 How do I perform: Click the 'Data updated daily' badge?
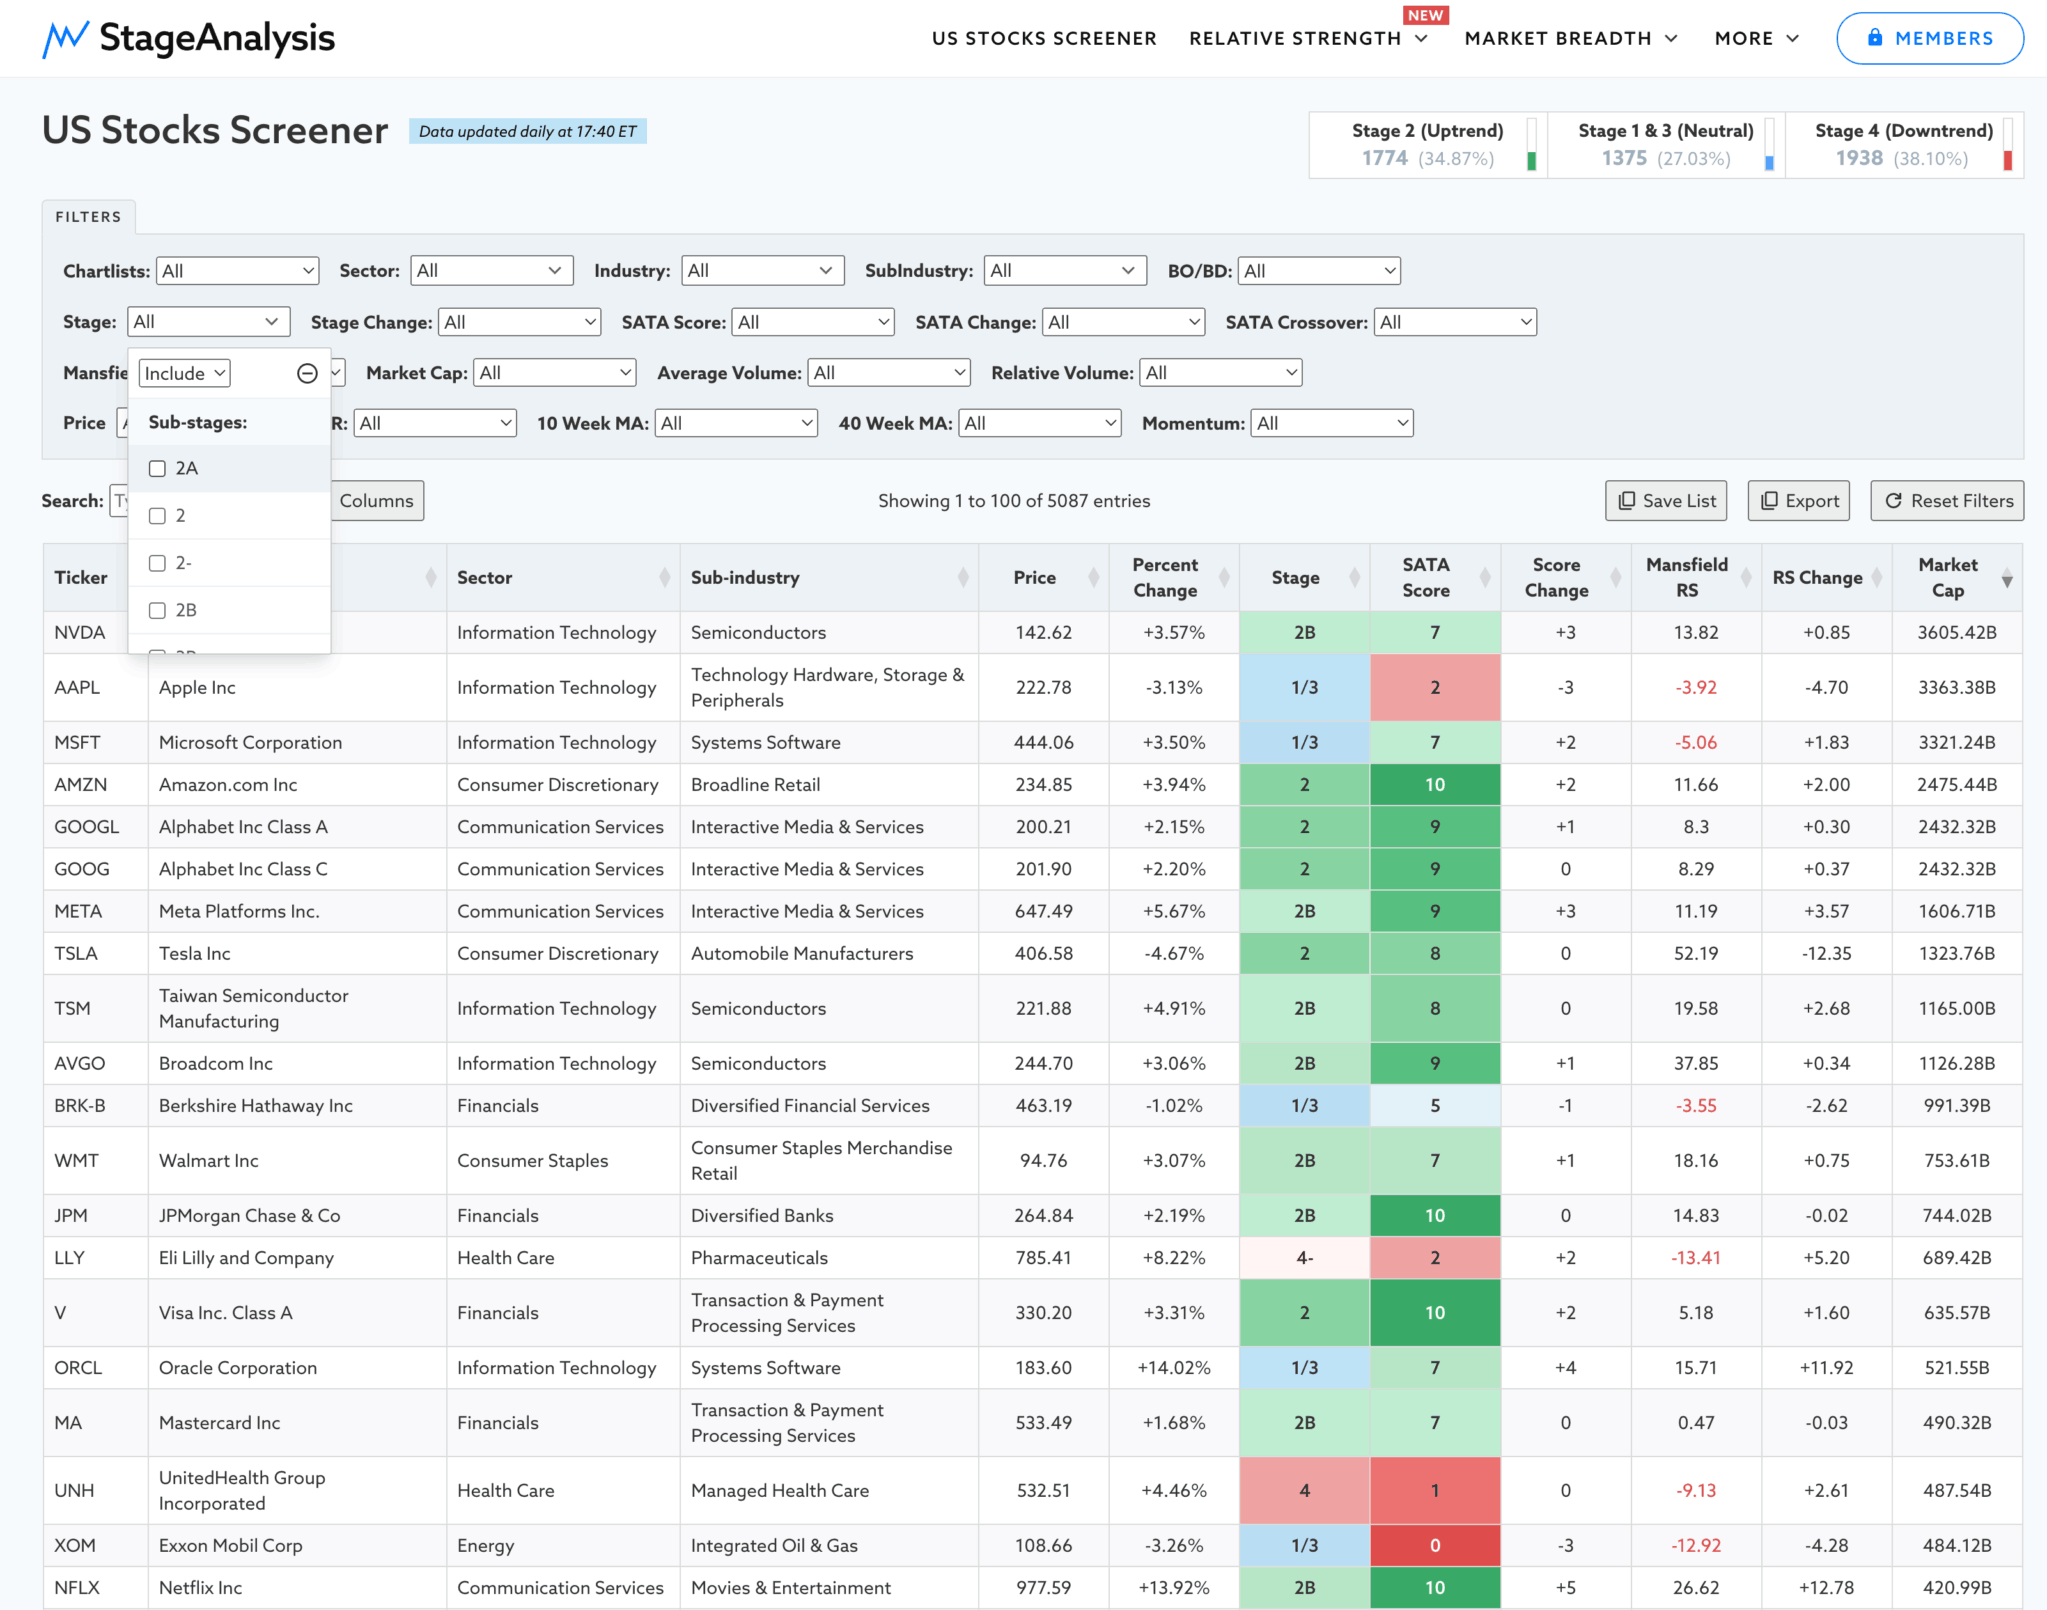point(527,131)
